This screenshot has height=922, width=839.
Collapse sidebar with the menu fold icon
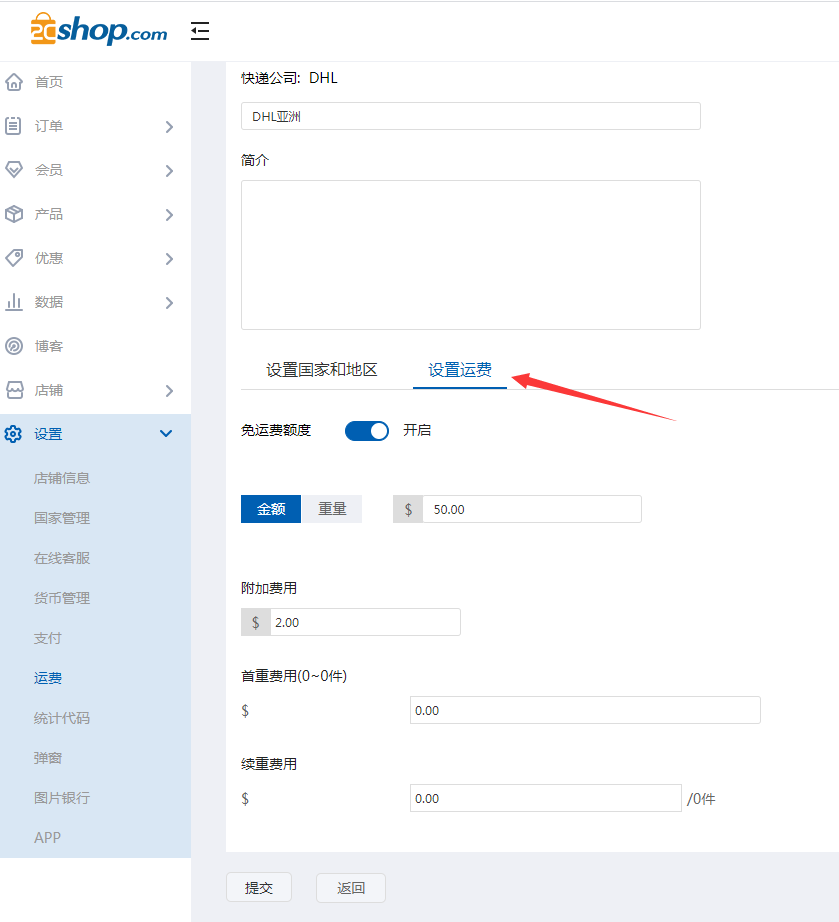coord(200,31)
